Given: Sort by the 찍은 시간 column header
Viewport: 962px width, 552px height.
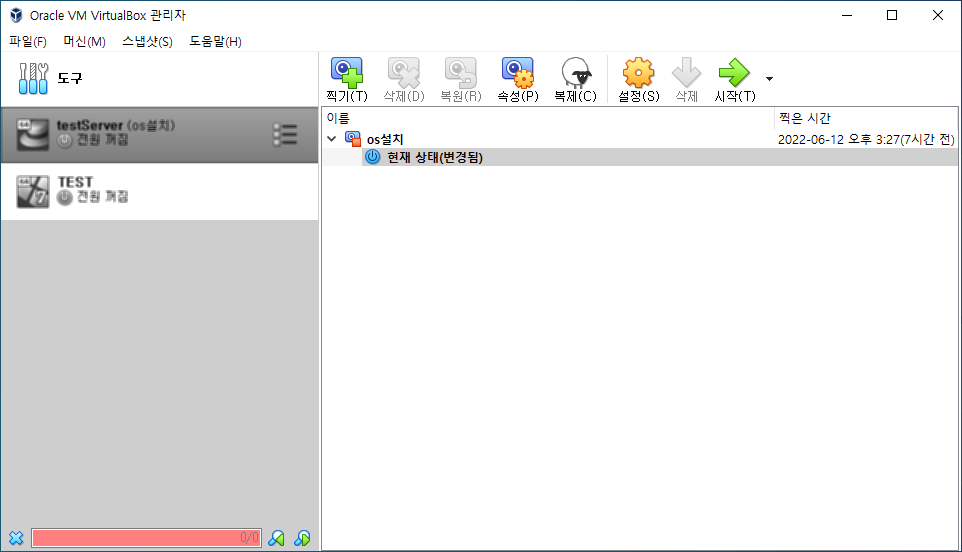Looking at the screenshot, I should (x=866, y=118).
